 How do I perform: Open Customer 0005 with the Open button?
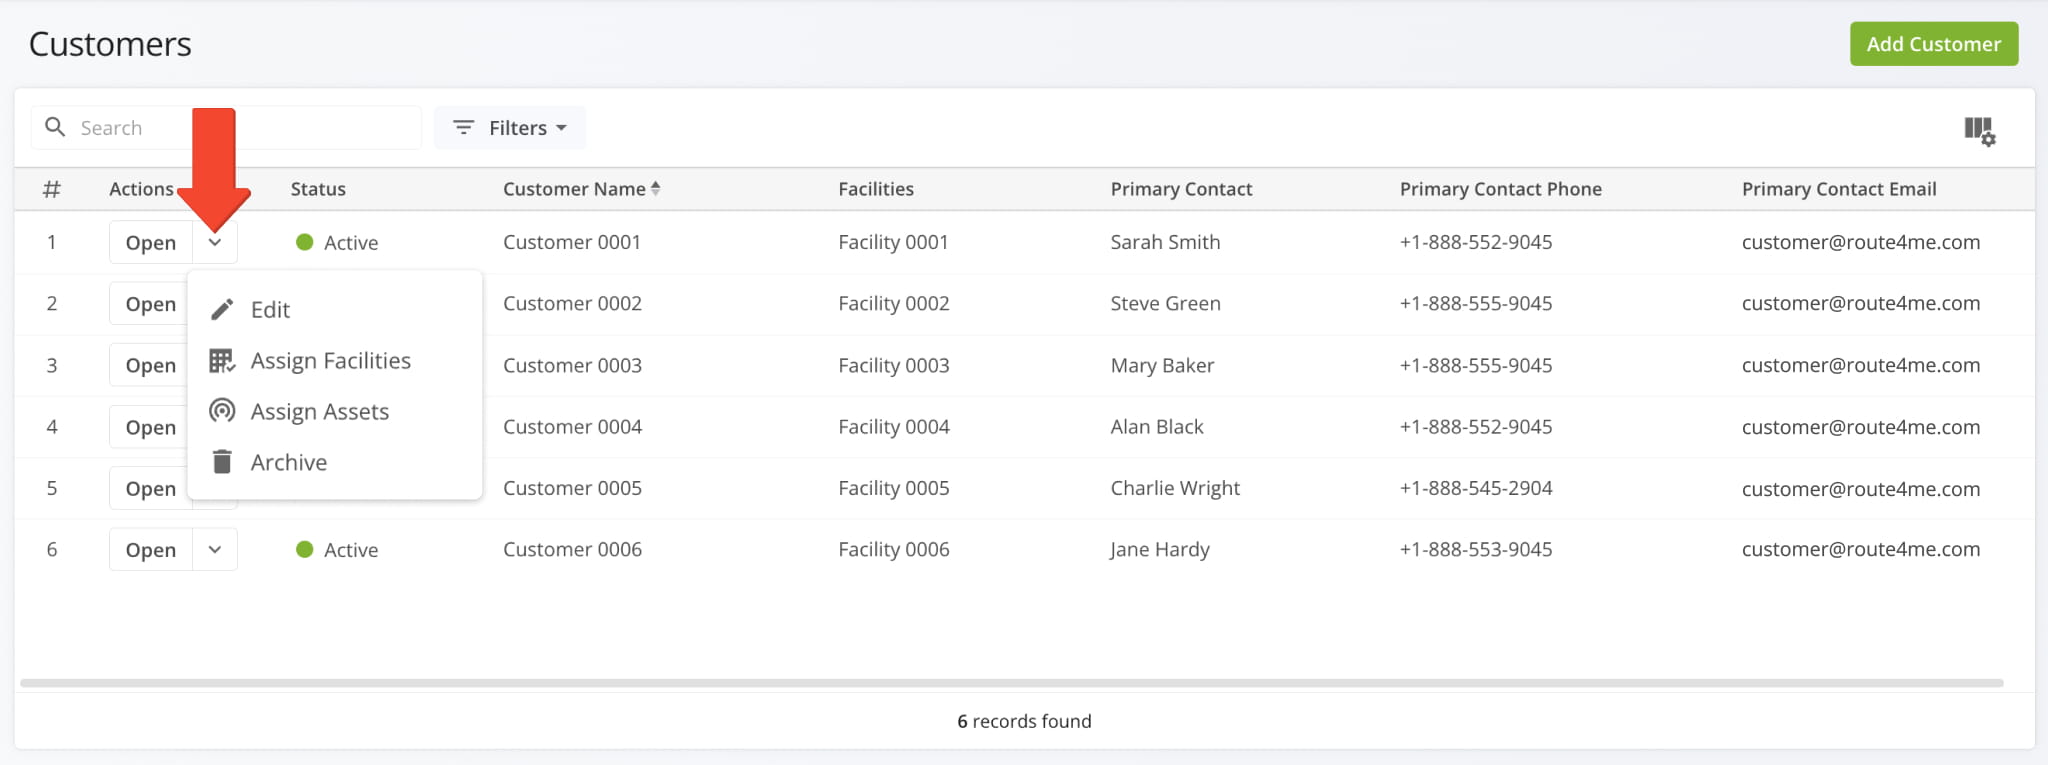coord(150,488)
